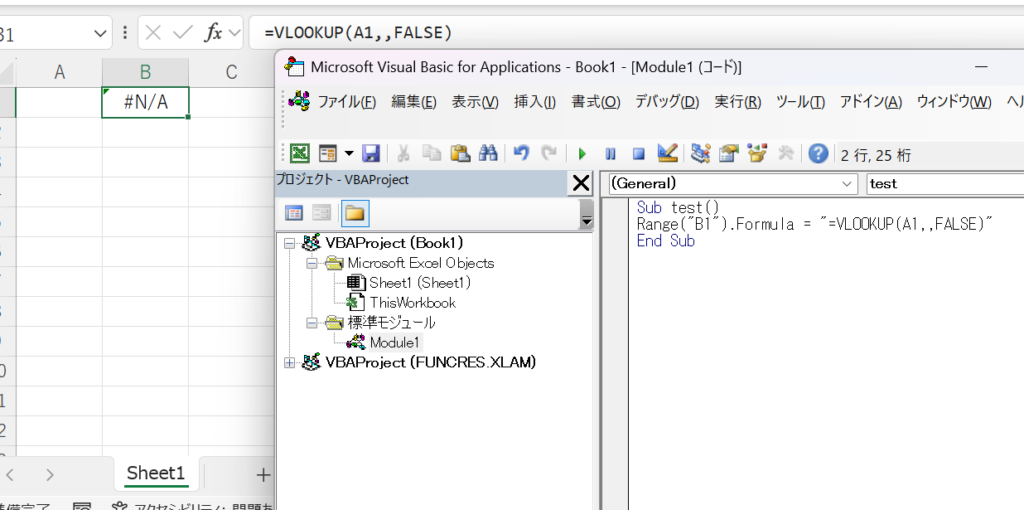Open VBA Help question mark icon
This screenshot has height=510, width=1024.
pos(818,154)
